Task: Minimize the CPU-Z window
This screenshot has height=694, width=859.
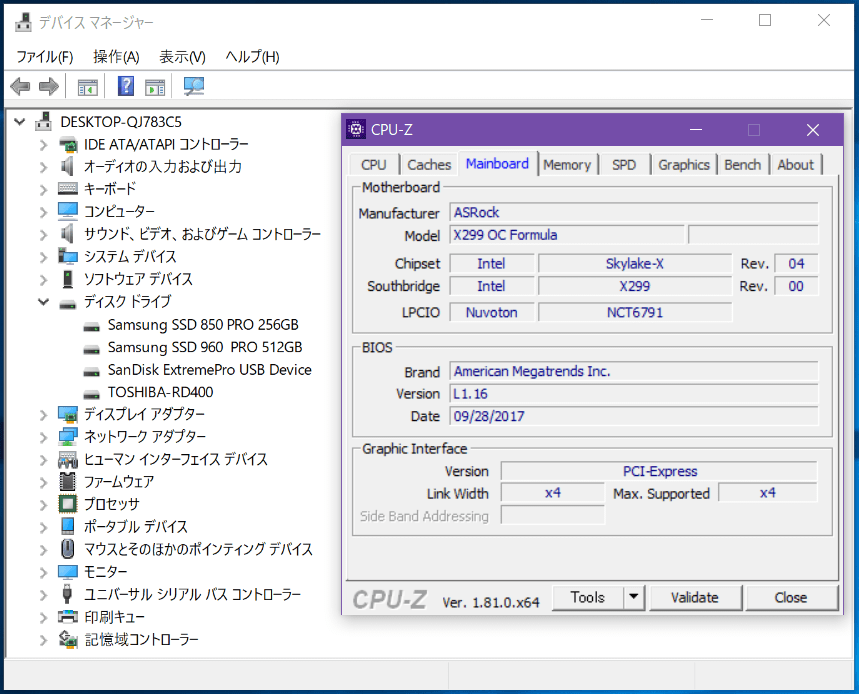Action: pos(696,130)
